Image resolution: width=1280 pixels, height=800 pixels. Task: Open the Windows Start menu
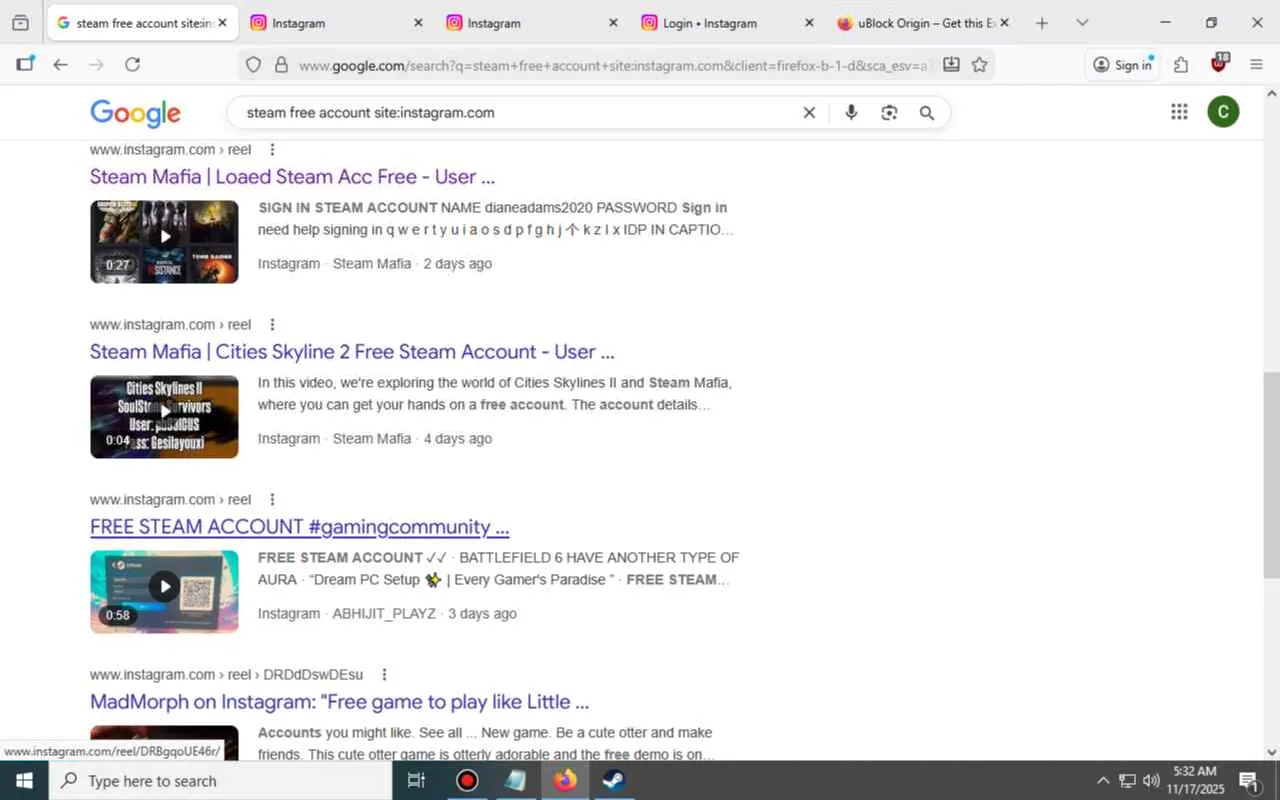[24, 781]
